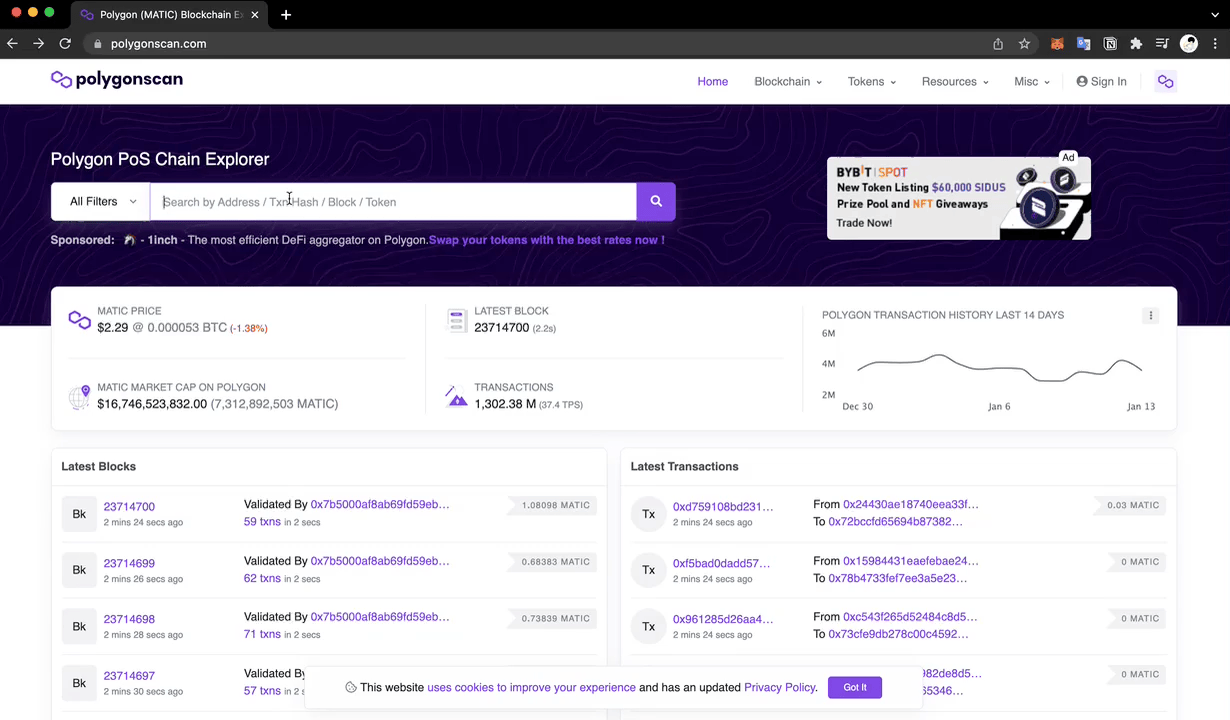Open the tab search chevron

[x=1215, y=15]
